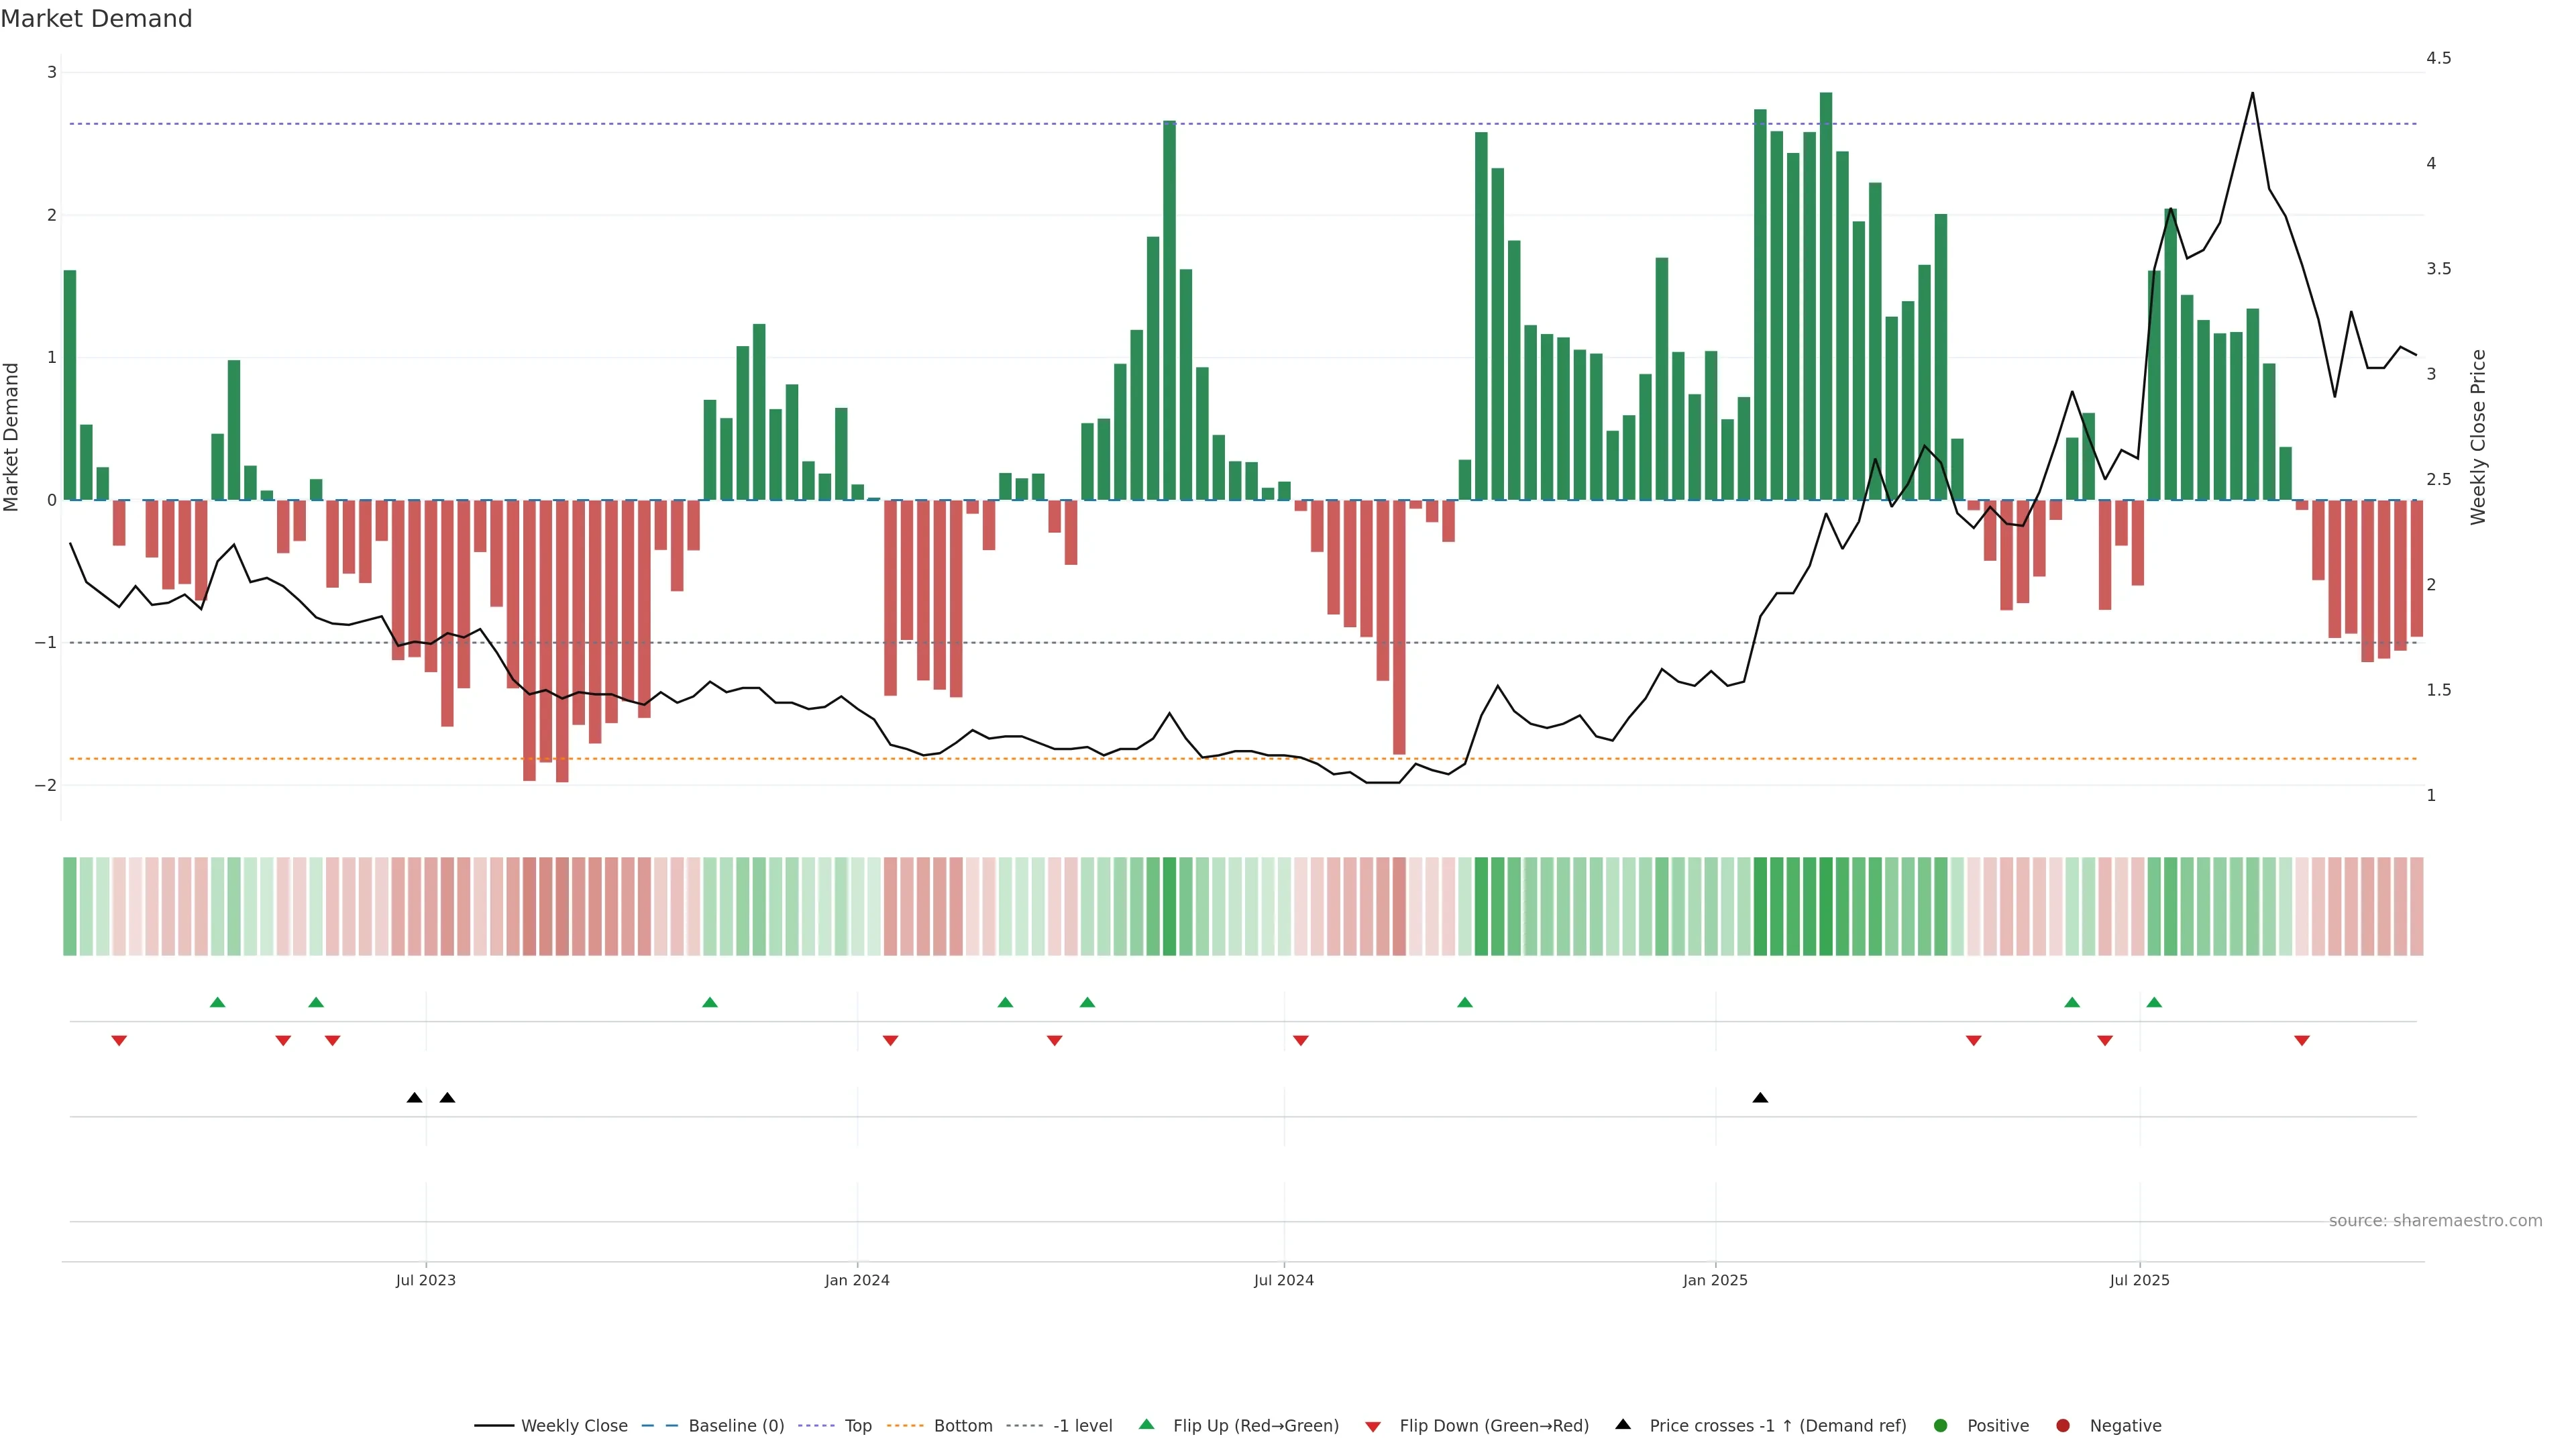2576x1449 pixels.
Task: Click the first red flip-down triangle marker
Action: 119,1041
